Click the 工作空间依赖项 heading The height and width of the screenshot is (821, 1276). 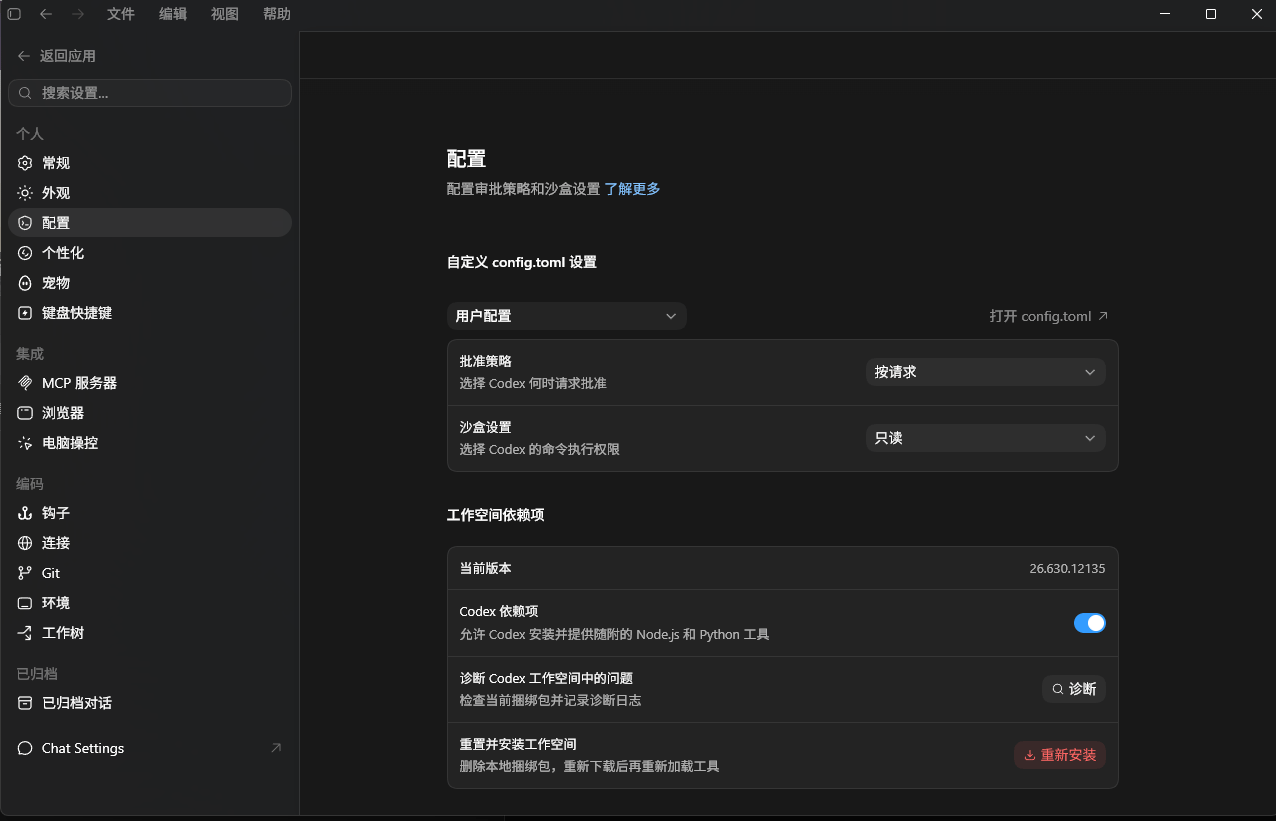(495, 515)
